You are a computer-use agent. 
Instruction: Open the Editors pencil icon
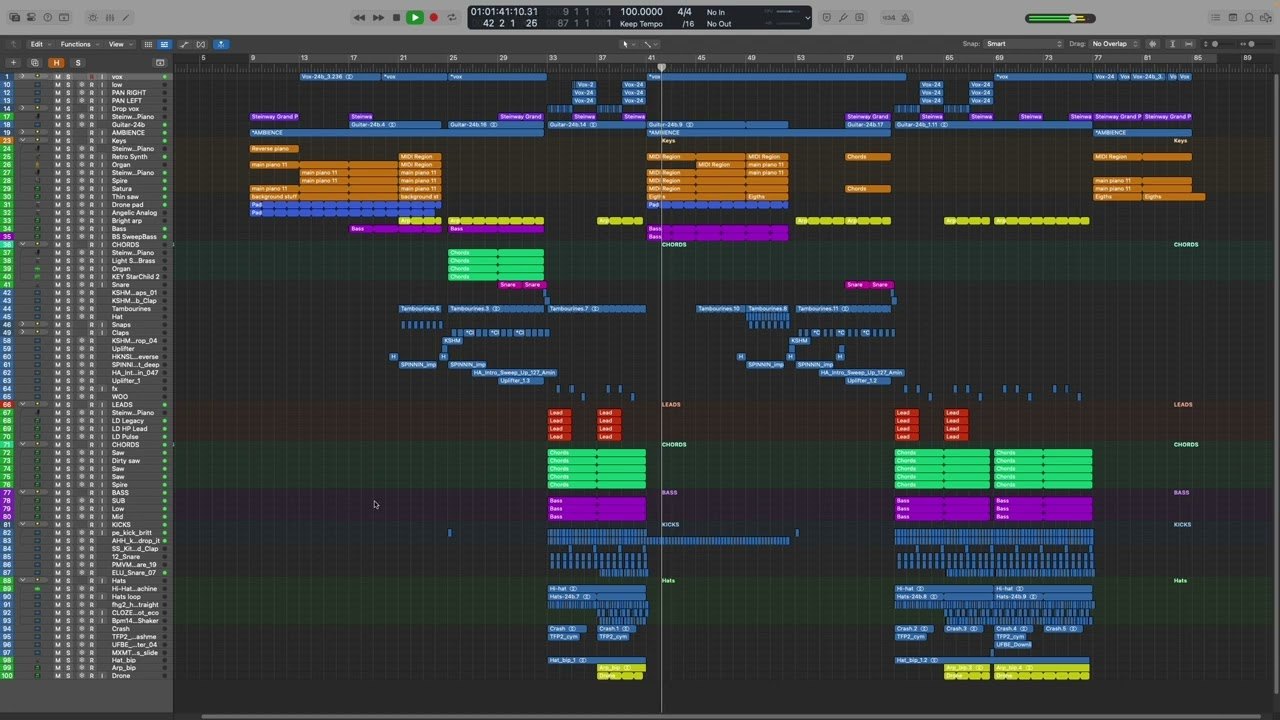point(127,17)
